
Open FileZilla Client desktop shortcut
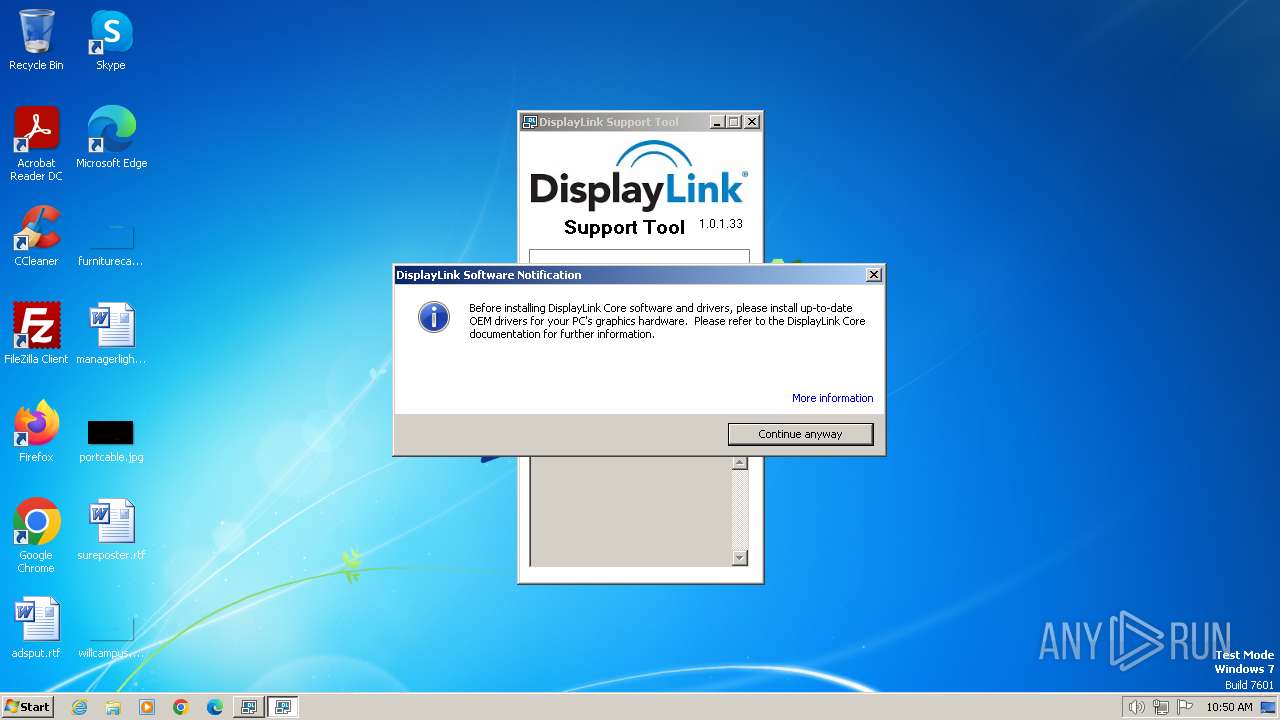pos(36,334)
